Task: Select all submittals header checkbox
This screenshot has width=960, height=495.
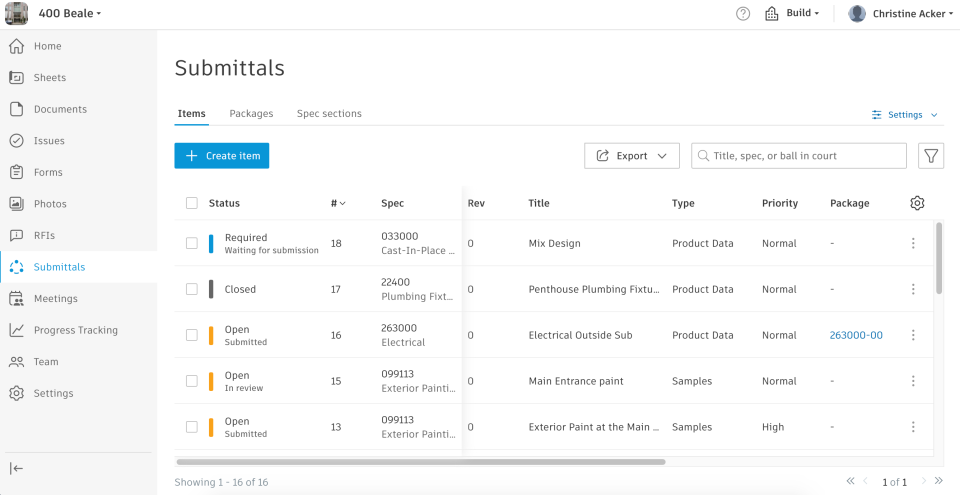Action: (x=192, y=203)
